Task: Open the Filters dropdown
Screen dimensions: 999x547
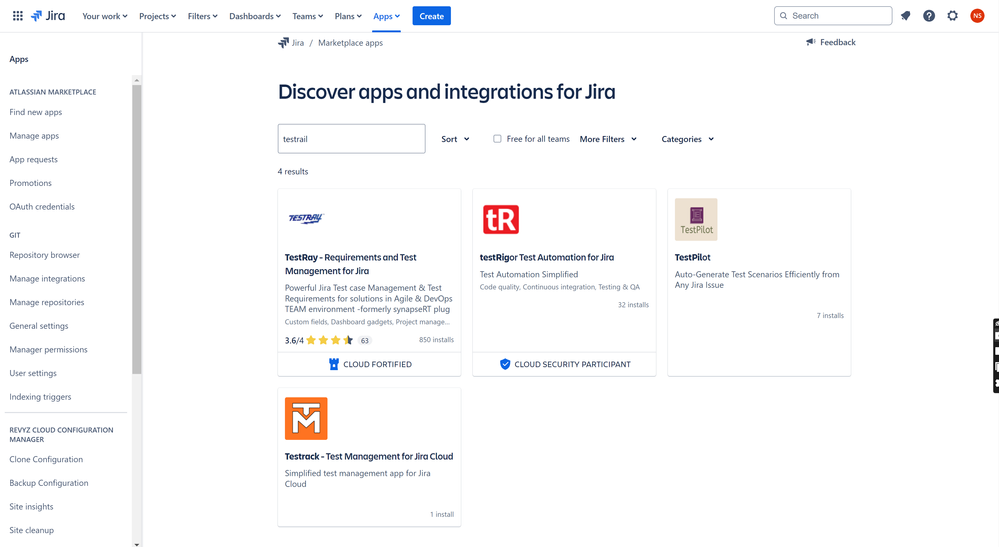Action: click(x=203, y=16)
